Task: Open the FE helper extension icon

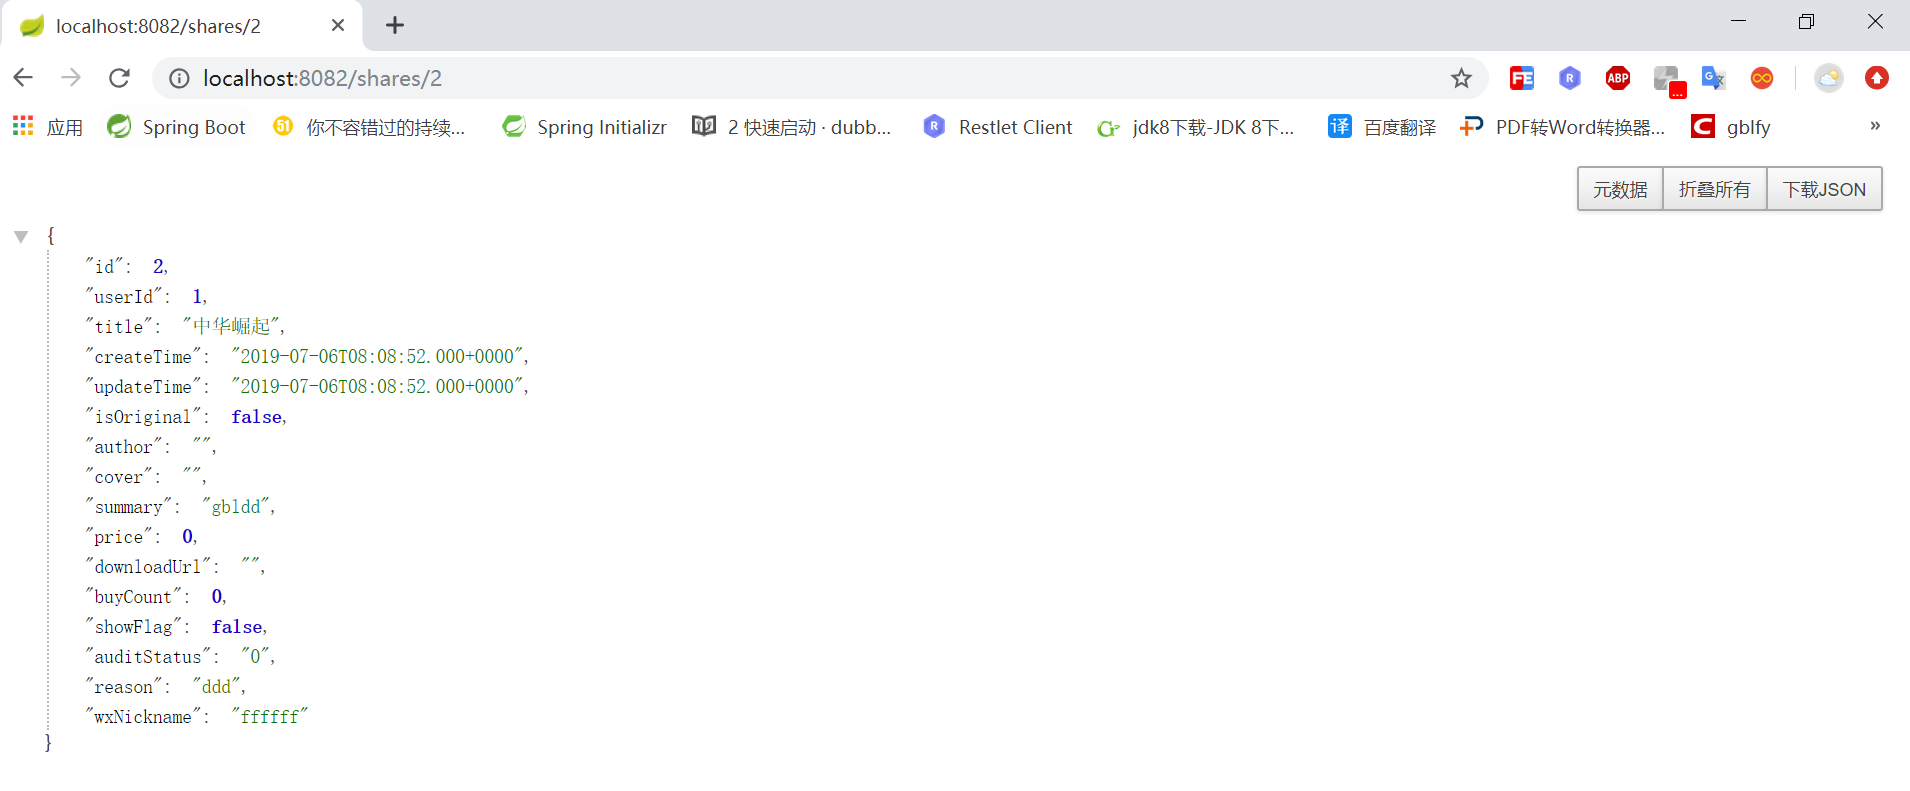Action: 1522,78
